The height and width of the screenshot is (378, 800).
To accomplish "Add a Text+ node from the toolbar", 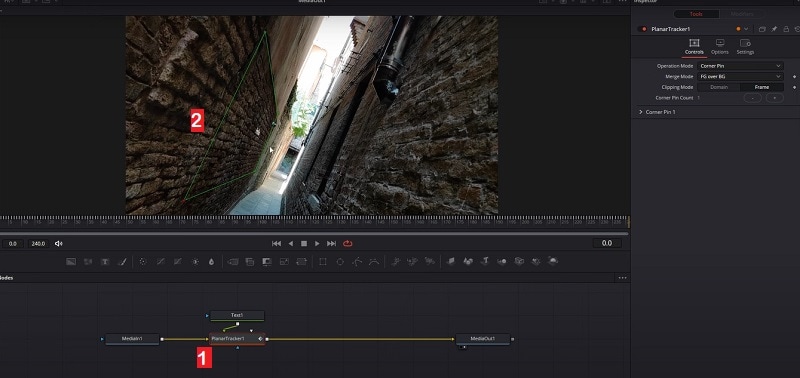I will pos(105,261).
